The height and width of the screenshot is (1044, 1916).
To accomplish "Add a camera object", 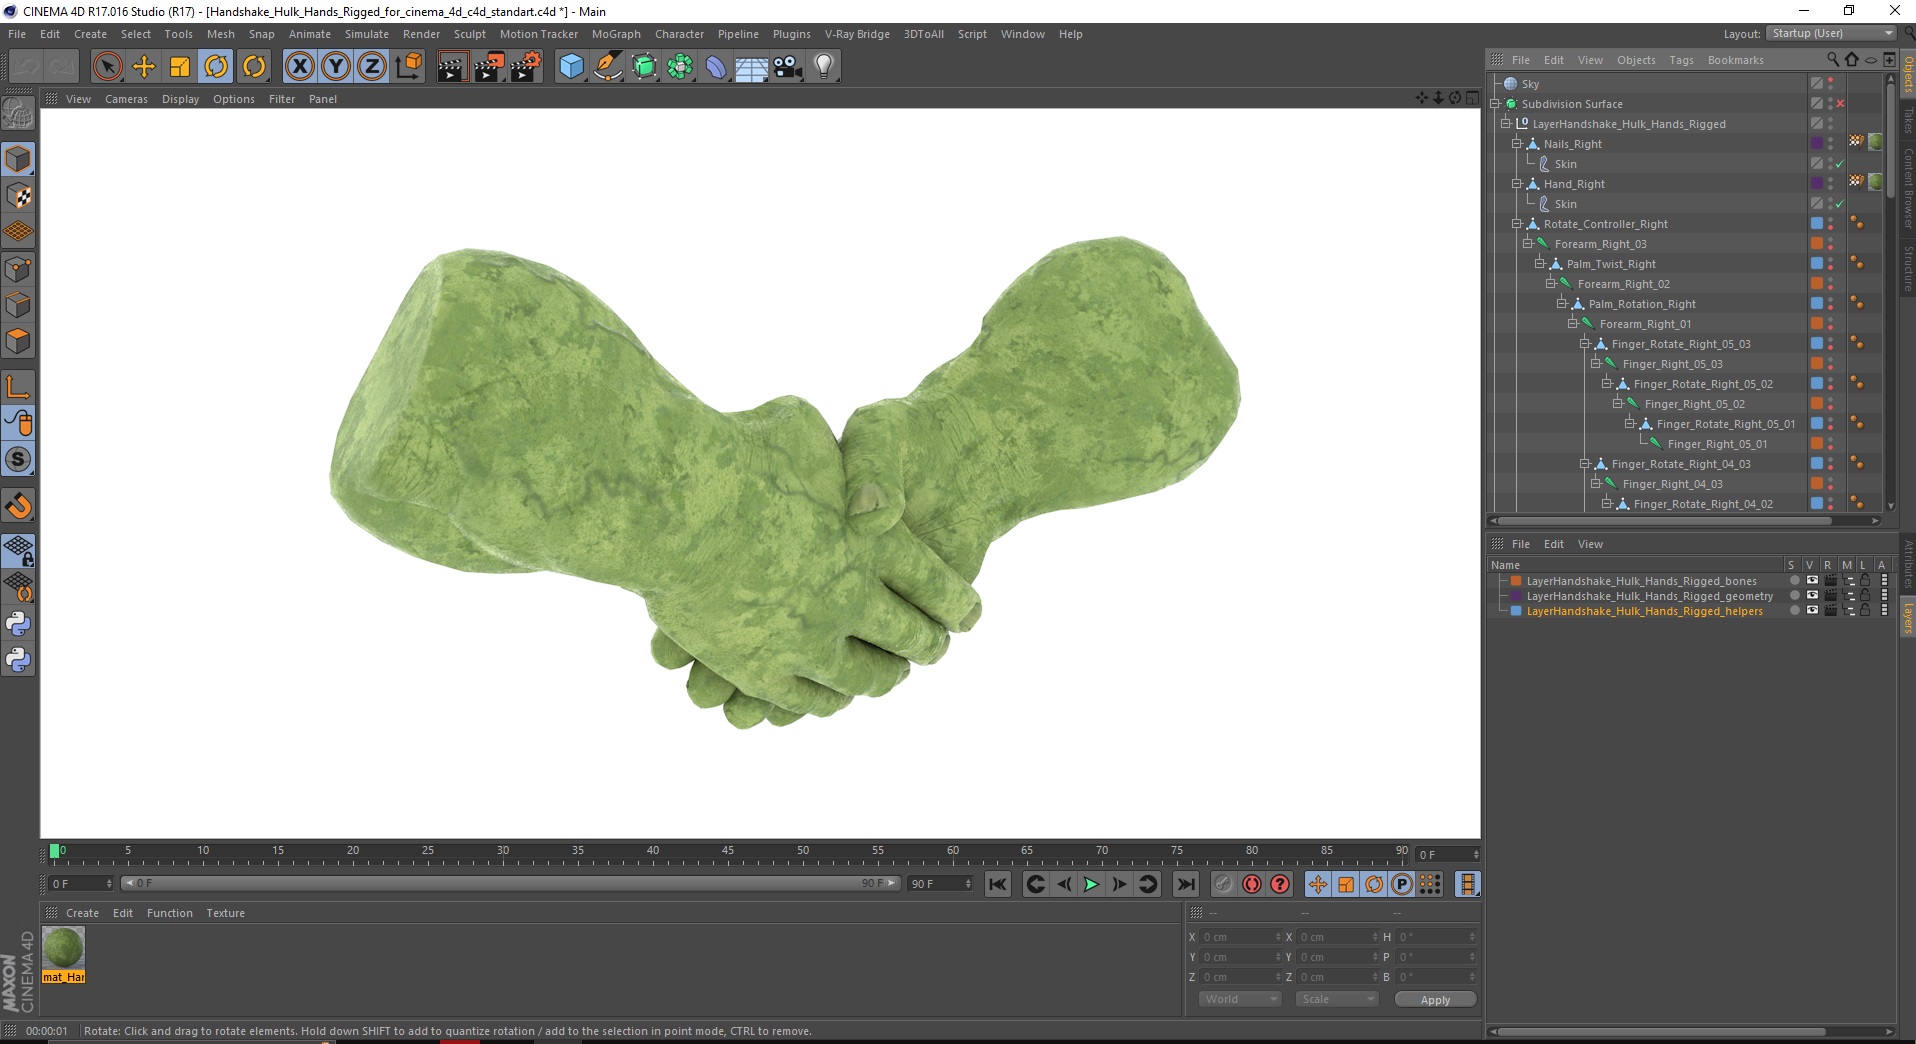I will [788, 67].
